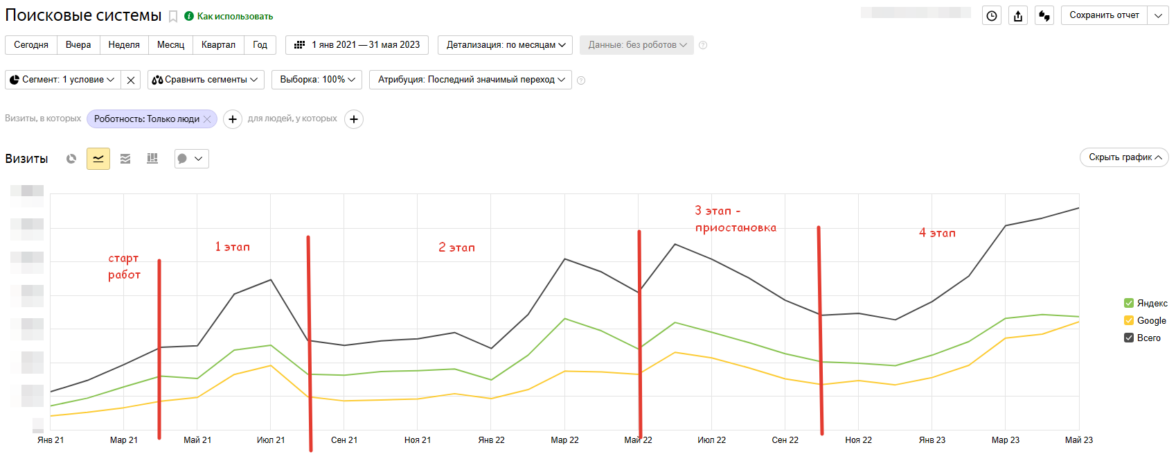
Task: Select the pie chart view icon
Action: tap(71, 158)
